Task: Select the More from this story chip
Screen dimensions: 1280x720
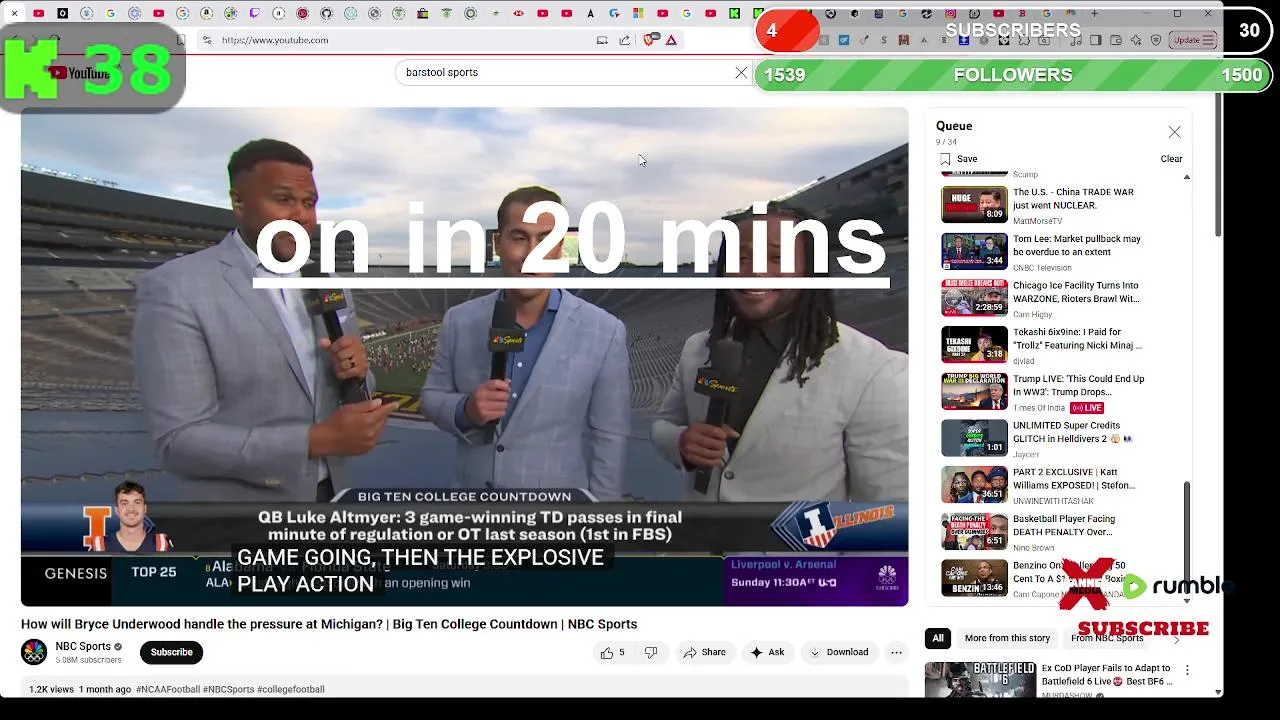Action: [x=1007, y=638]
